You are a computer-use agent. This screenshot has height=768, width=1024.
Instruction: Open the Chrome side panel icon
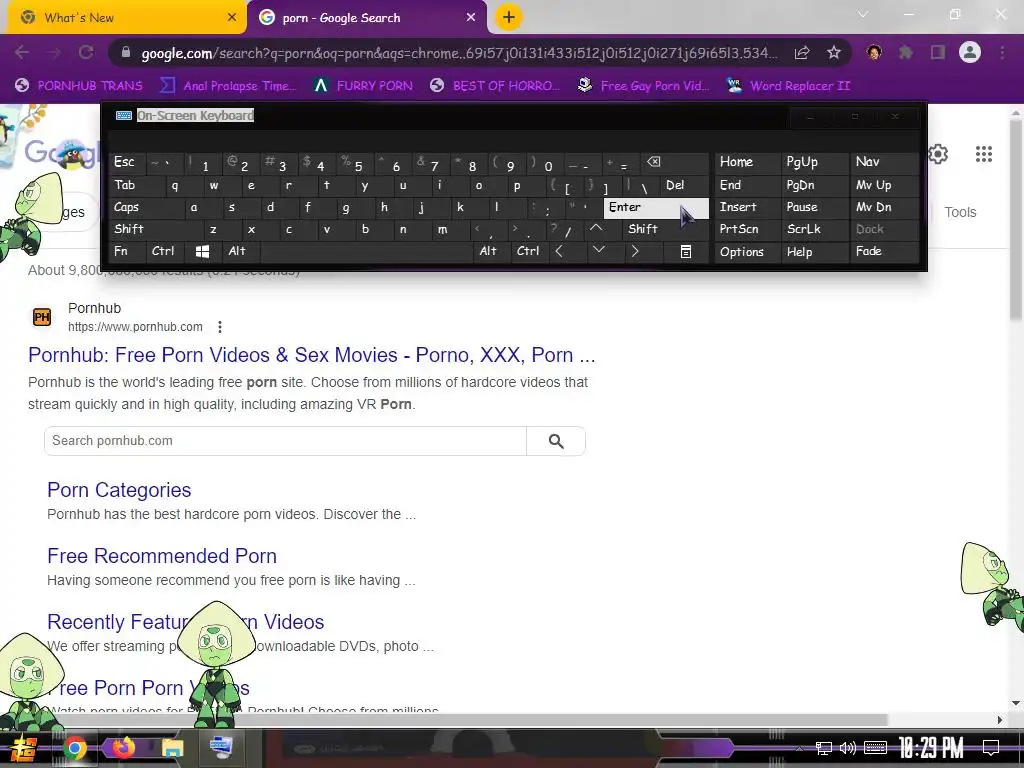pyautogui.click(x=938, y=52)
